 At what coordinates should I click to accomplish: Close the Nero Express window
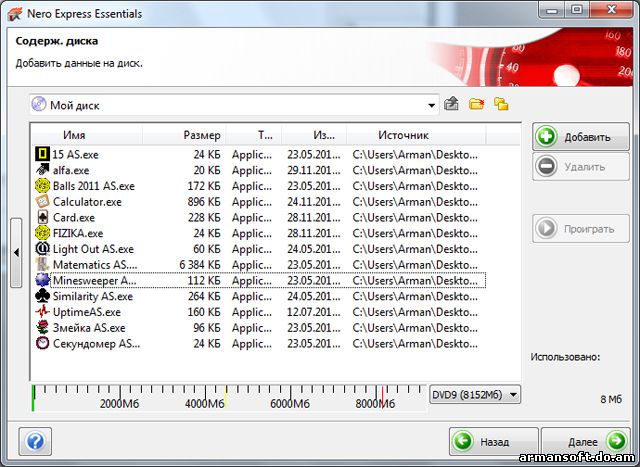click(x=611, y=10)
